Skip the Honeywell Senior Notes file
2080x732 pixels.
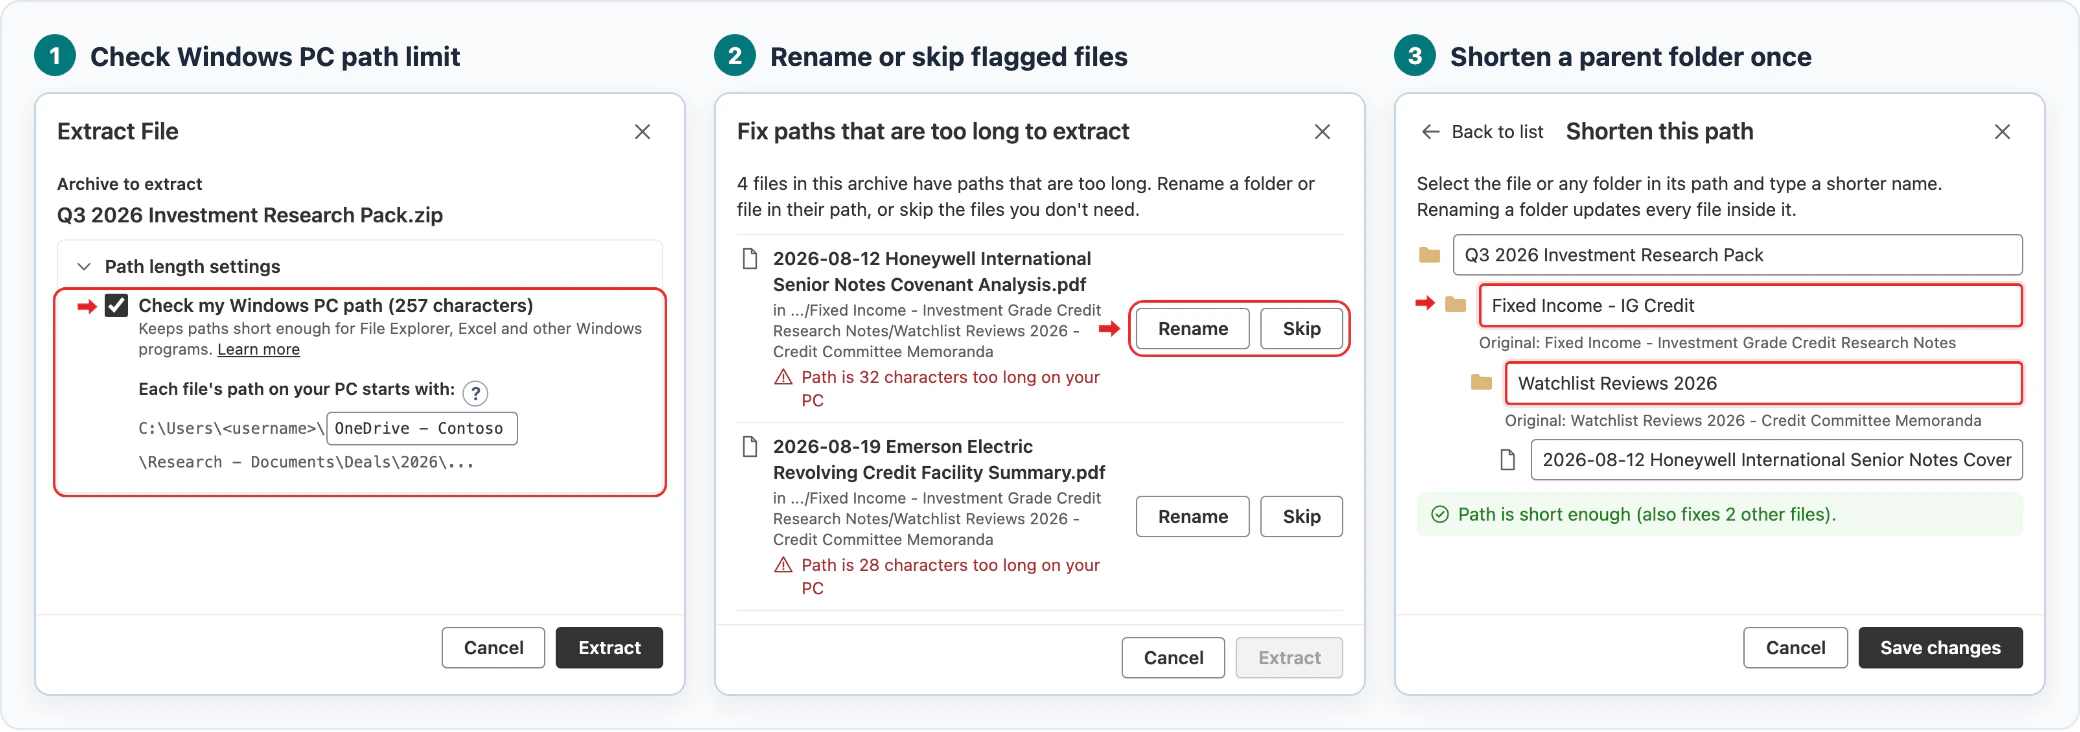[x=1302, y=329]
